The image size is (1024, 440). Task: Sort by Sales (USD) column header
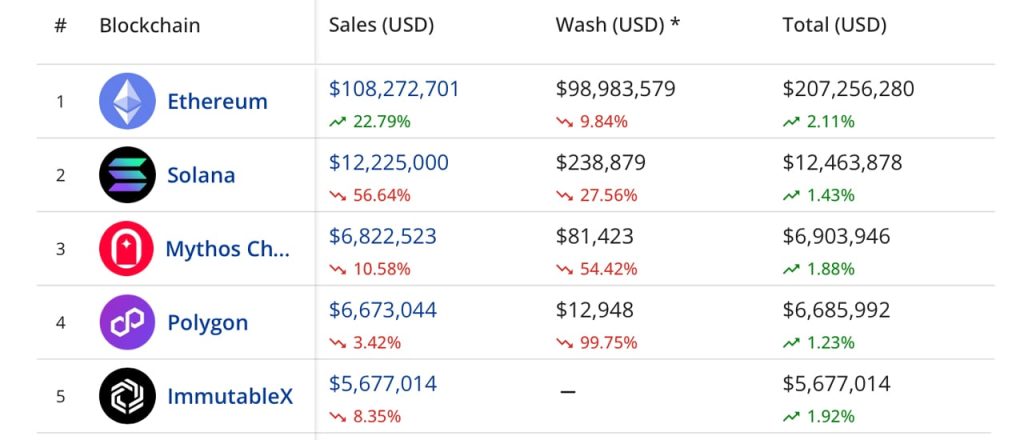(381, 25)
